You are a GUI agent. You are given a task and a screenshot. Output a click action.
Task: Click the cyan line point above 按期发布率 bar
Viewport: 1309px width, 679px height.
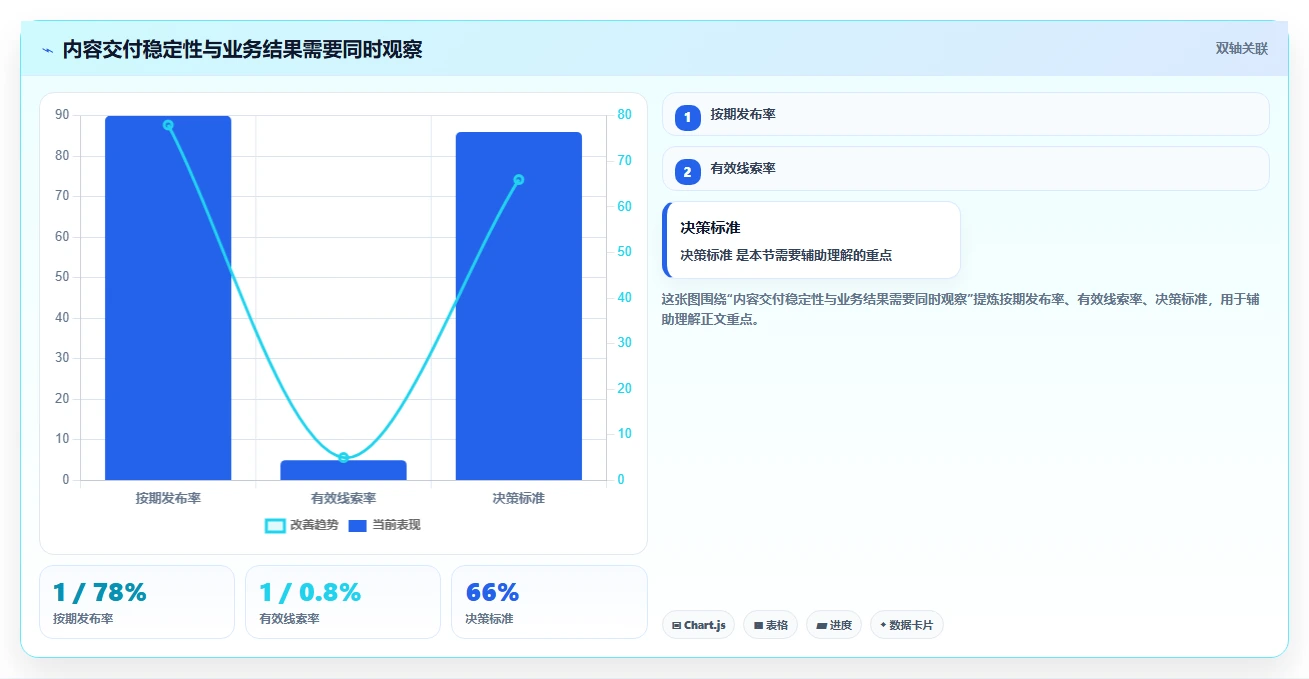click(x=168, y=125)
